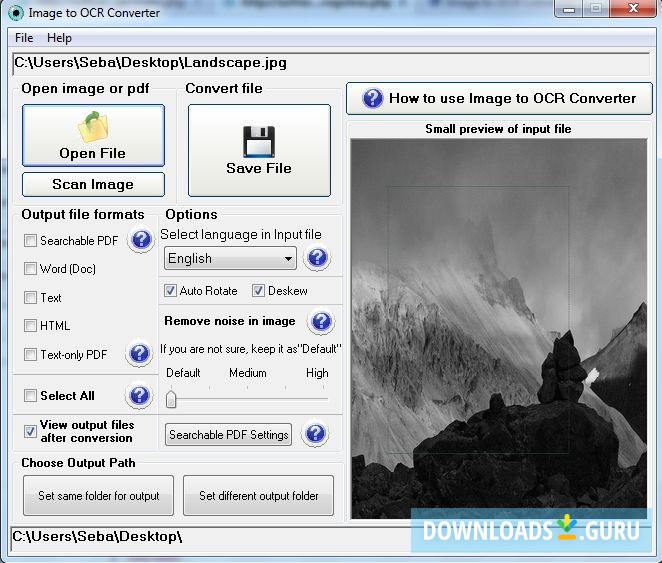This screenshot has width=662, height=563.
Task: Check Text-only PDF option
Action: coord(30,355)
